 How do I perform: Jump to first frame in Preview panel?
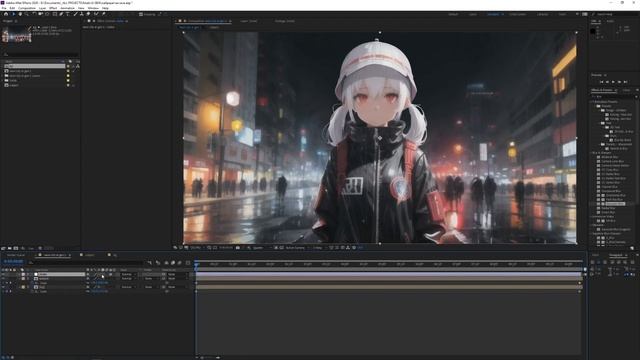point(601,82)
